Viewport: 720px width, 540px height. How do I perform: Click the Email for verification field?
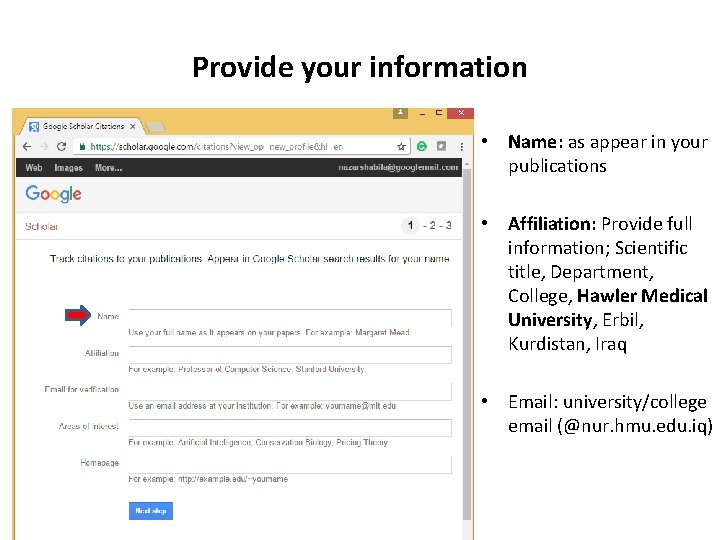290,391
